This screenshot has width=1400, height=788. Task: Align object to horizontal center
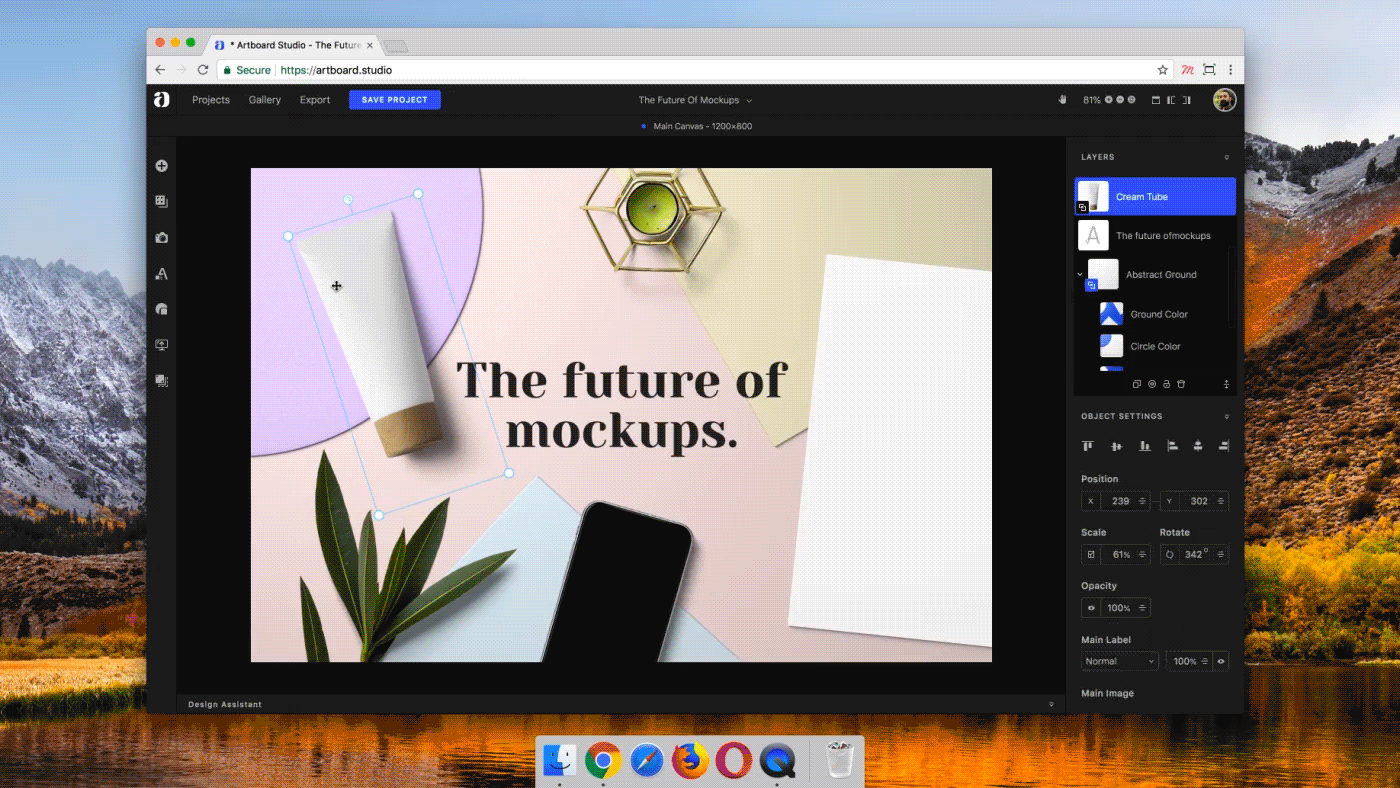point(1198,446)
